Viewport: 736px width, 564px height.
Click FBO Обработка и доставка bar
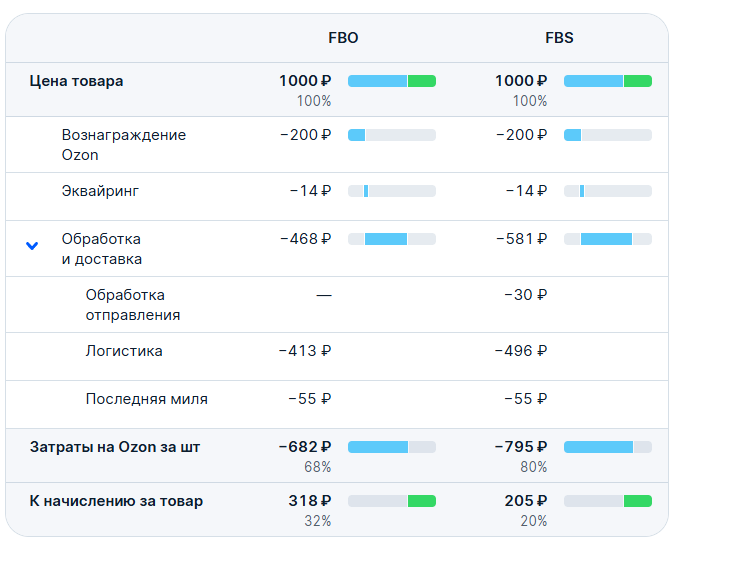(392, 239)
